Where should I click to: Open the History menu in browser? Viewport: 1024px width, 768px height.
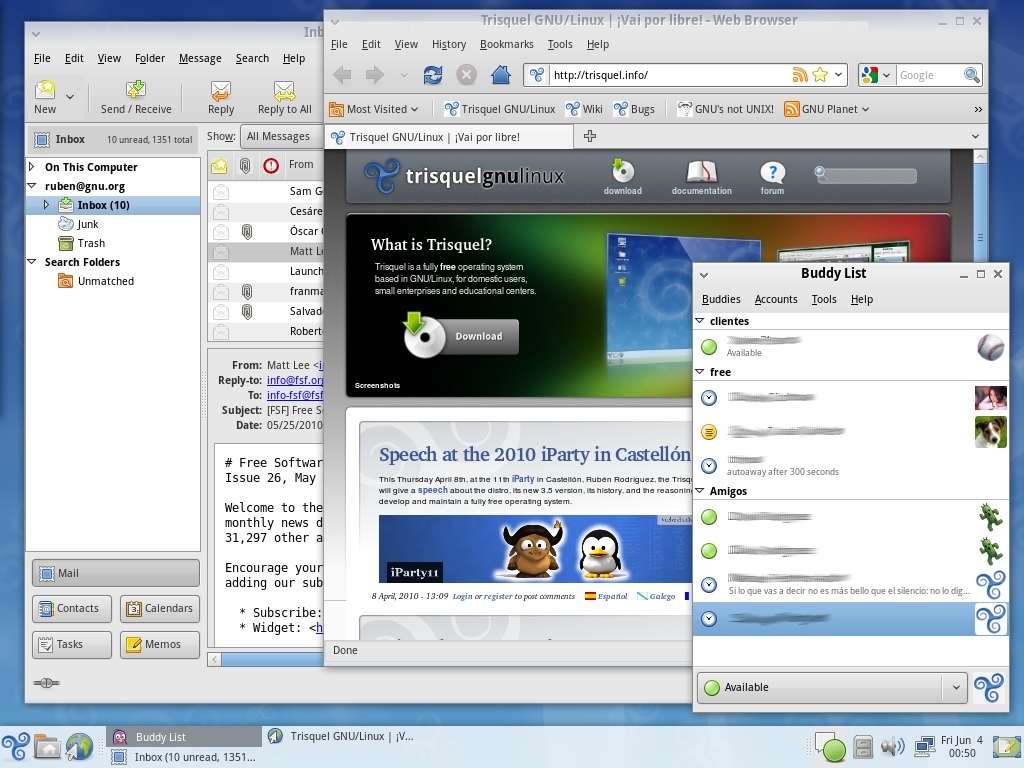point(449,44)
